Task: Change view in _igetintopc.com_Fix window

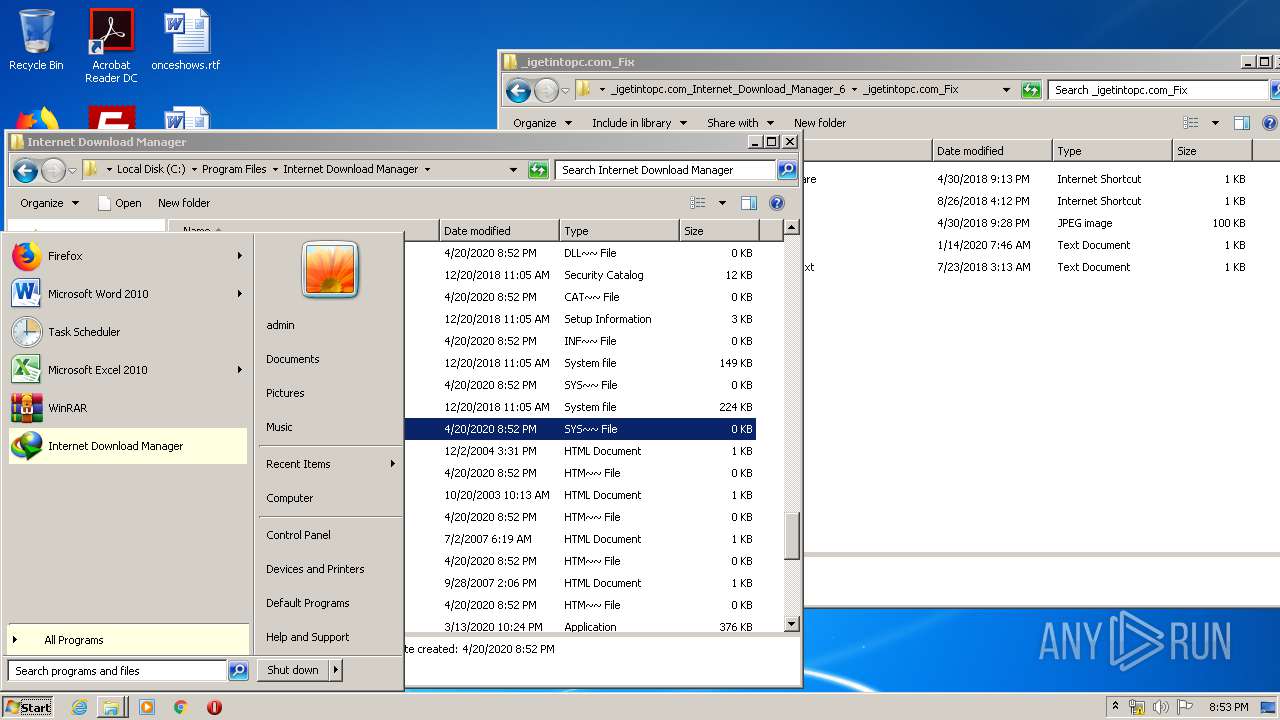Action: click(x=1191, y=123)
